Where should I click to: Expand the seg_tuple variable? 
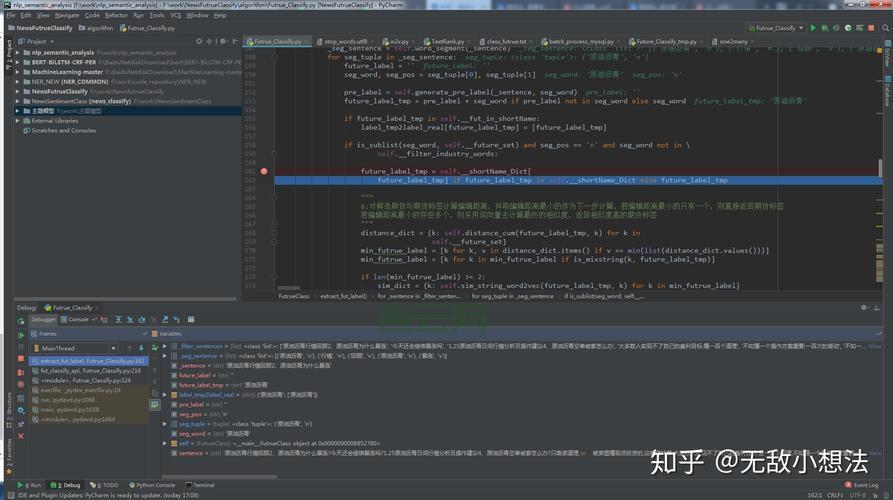pos(165,424)
